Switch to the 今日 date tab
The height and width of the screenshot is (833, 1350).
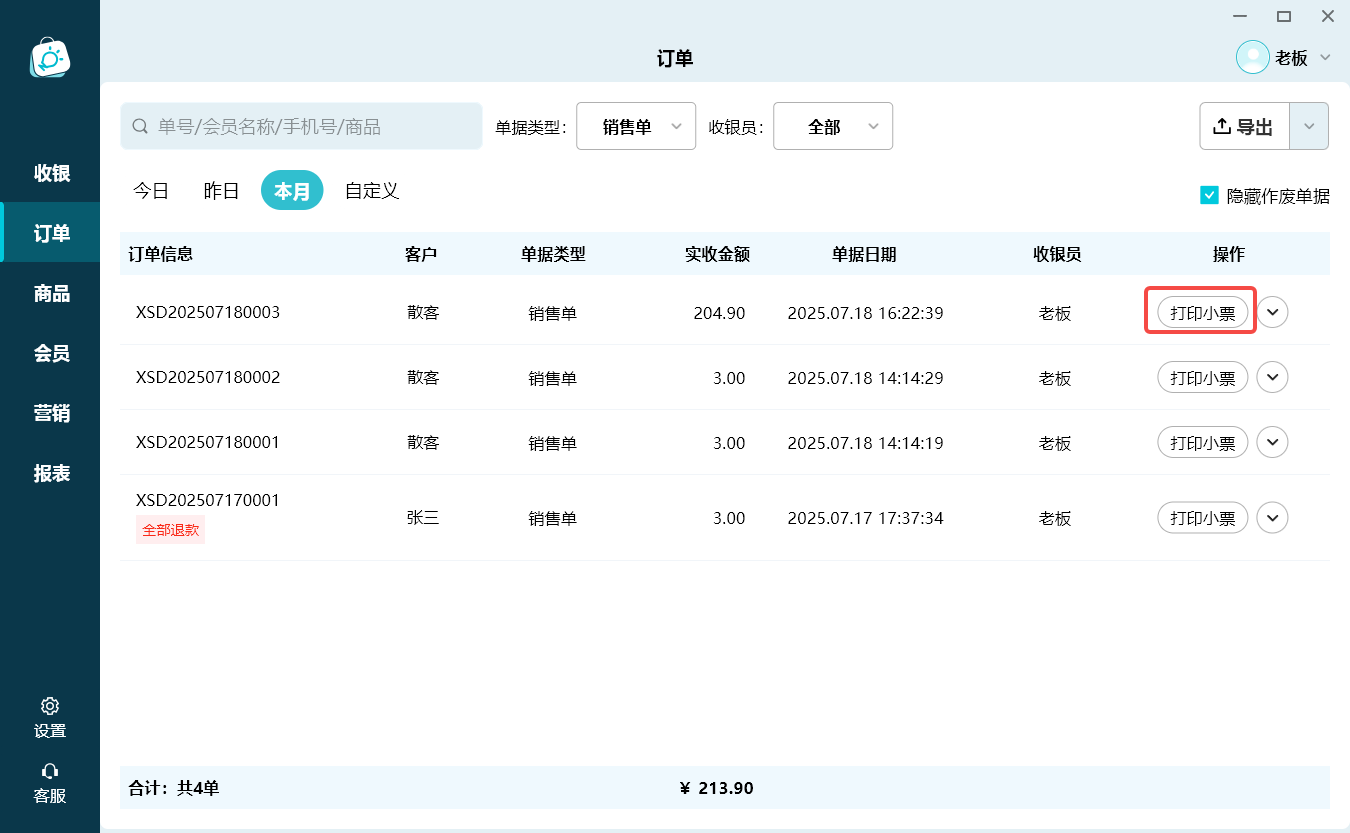click(x=151, y=191)
